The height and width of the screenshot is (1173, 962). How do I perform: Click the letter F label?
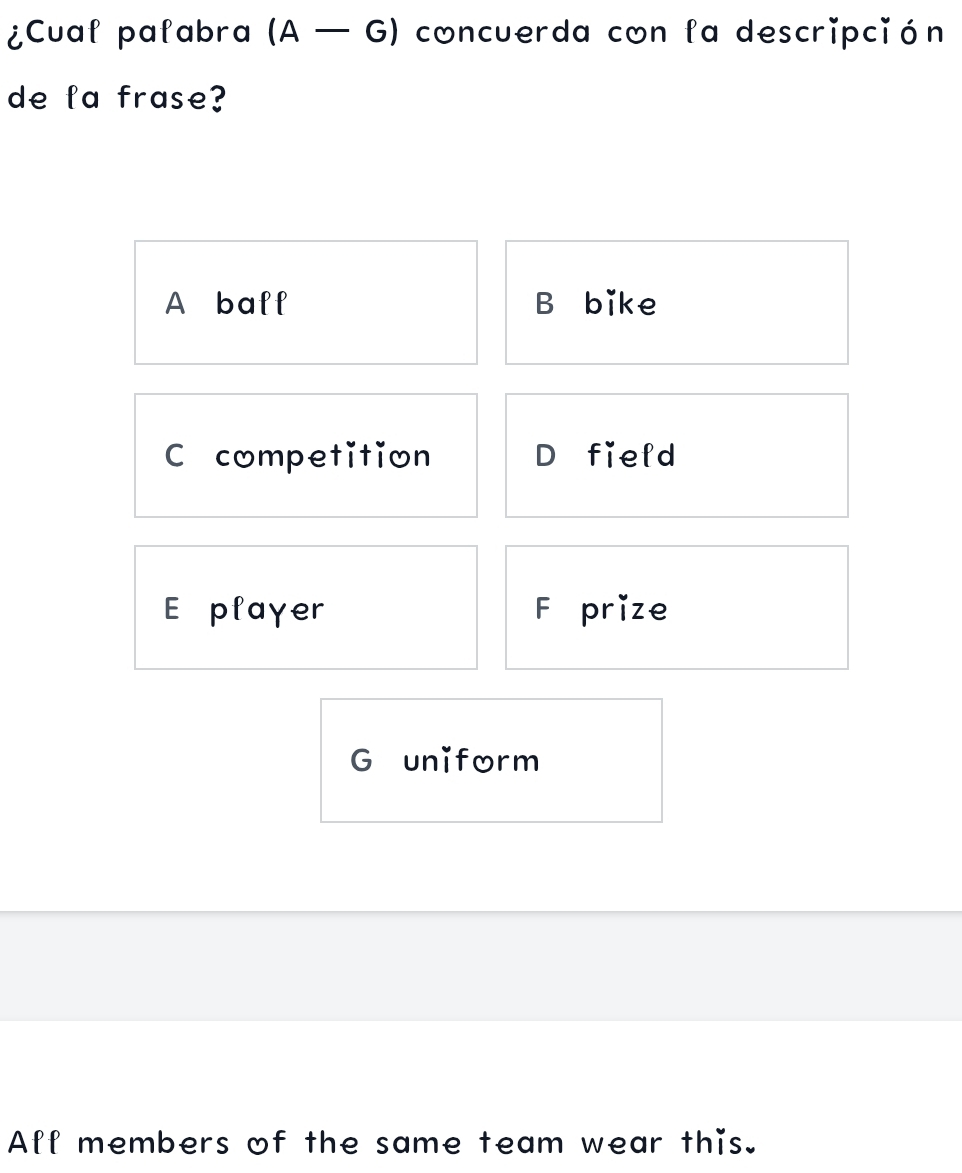coord(543,608)
